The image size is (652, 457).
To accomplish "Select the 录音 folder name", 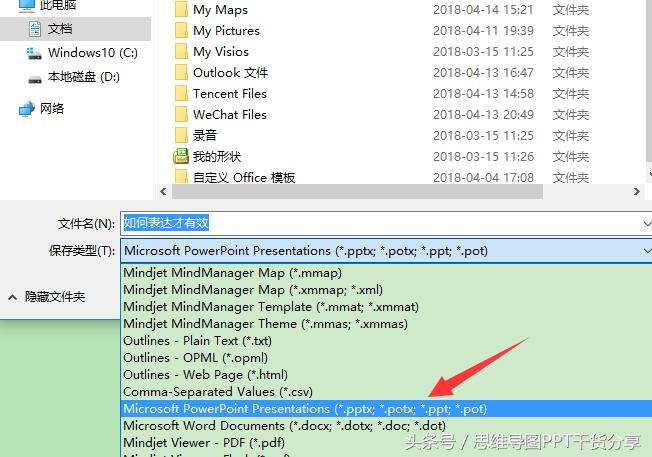I will (x=205, y=136).
